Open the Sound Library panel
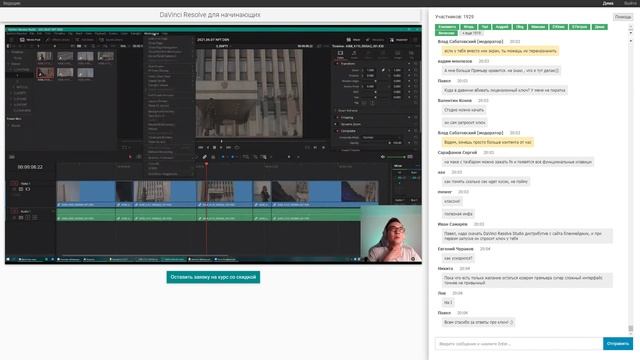 pos(111,40)
